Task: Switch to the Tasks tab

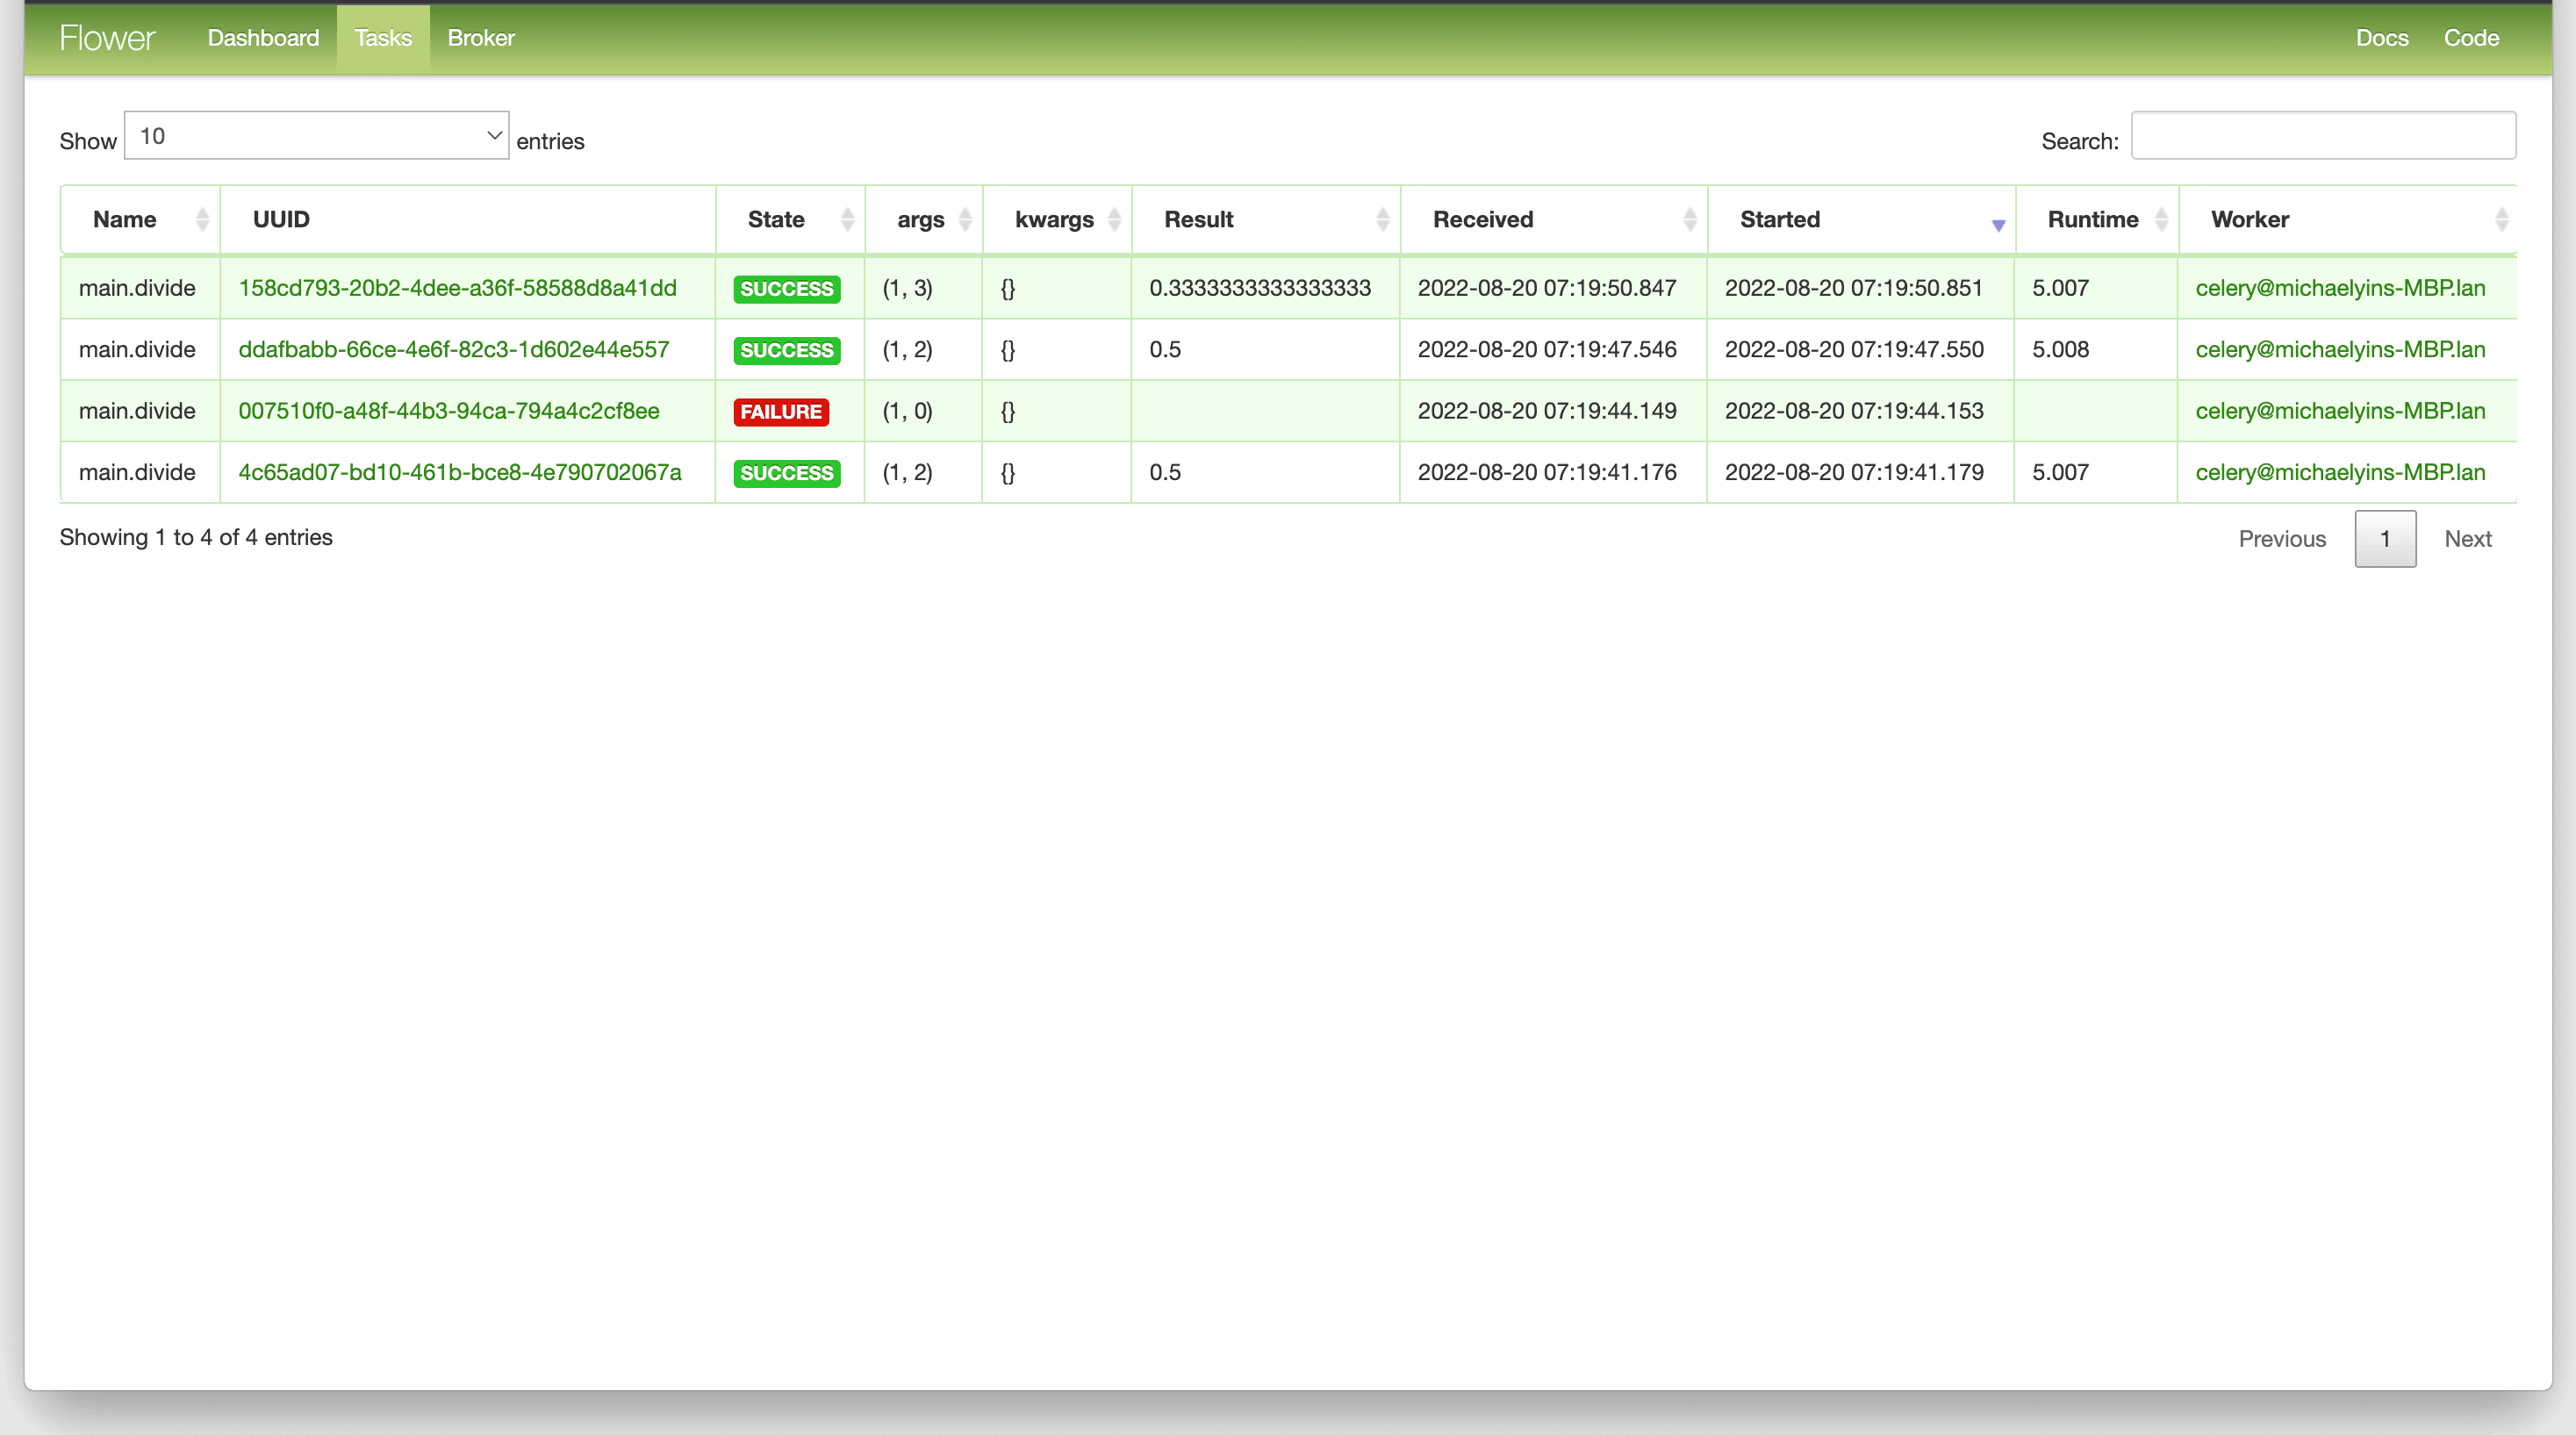Action: click(383, 38)
